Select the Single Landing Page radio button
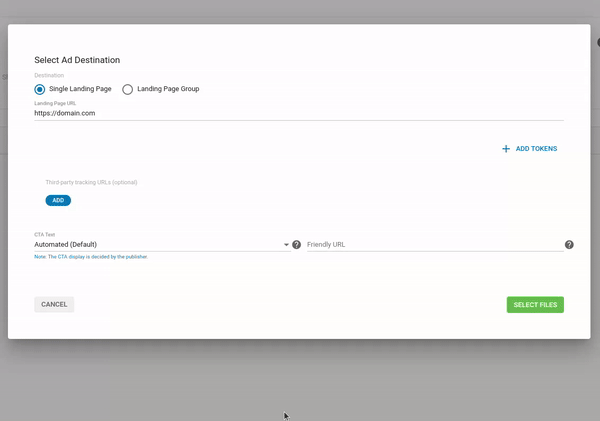The width and height of the screenshot is (600, 421). point(40,89)
